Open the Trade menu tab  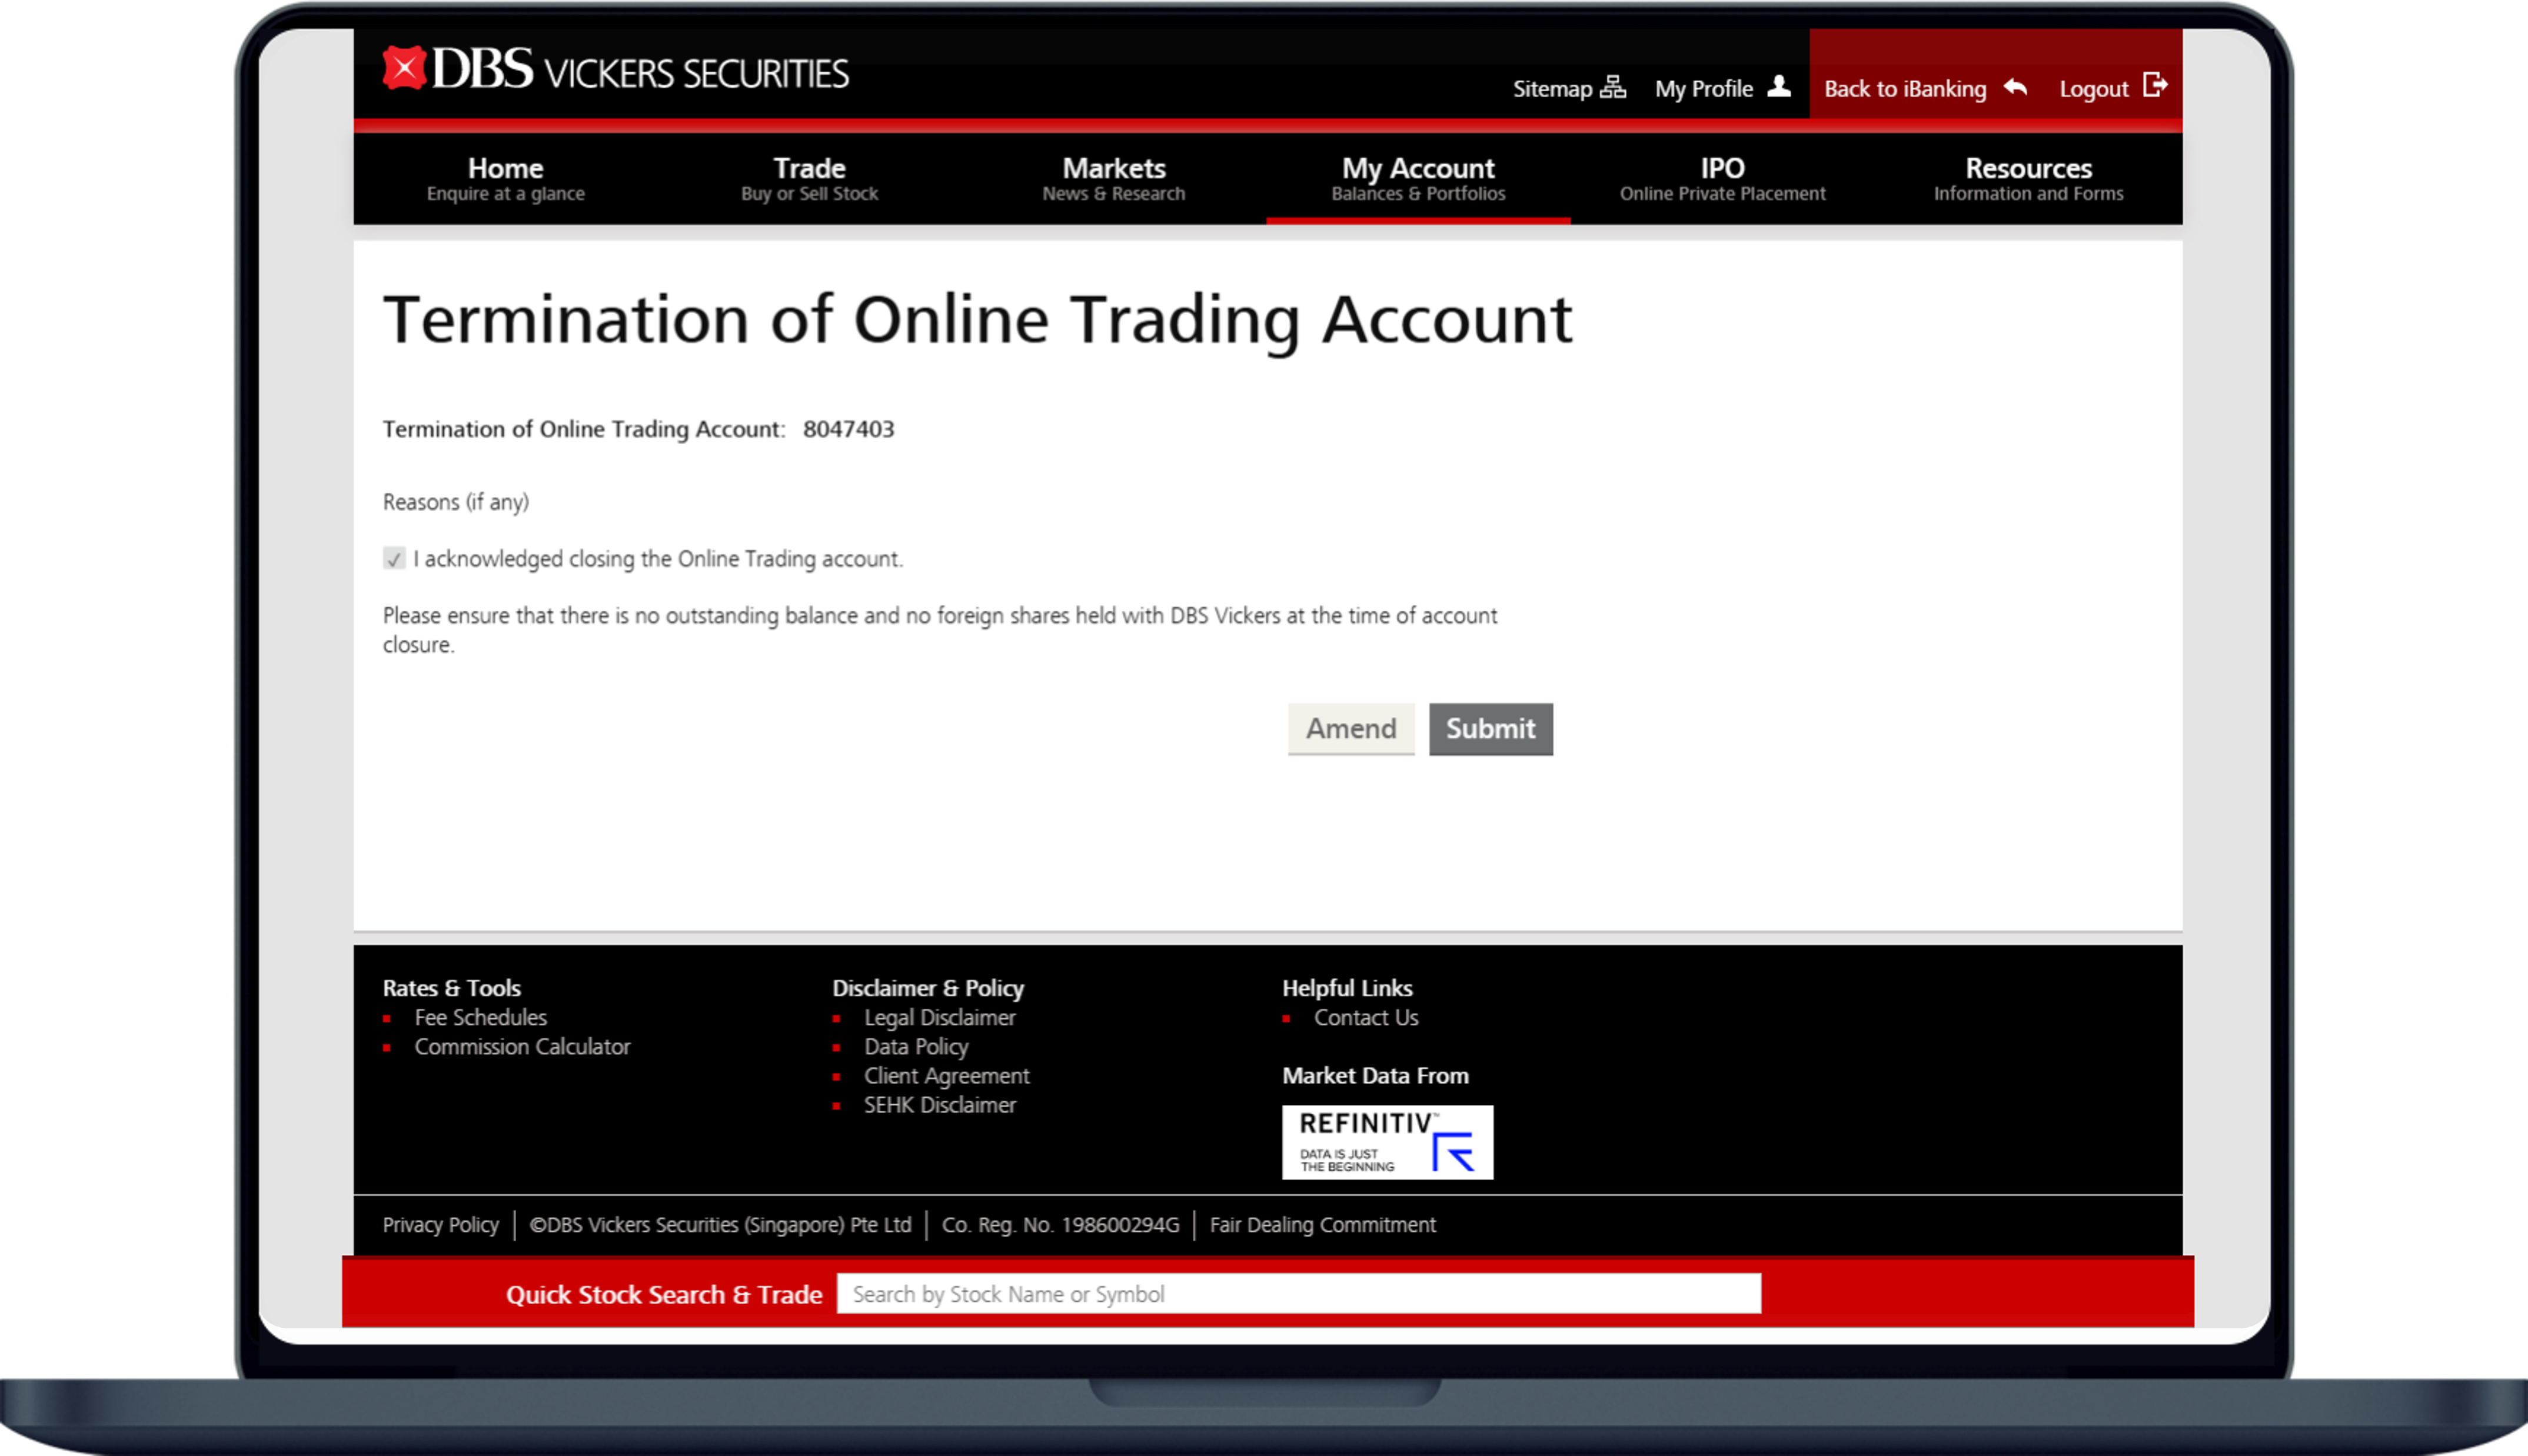click(810, 178)
